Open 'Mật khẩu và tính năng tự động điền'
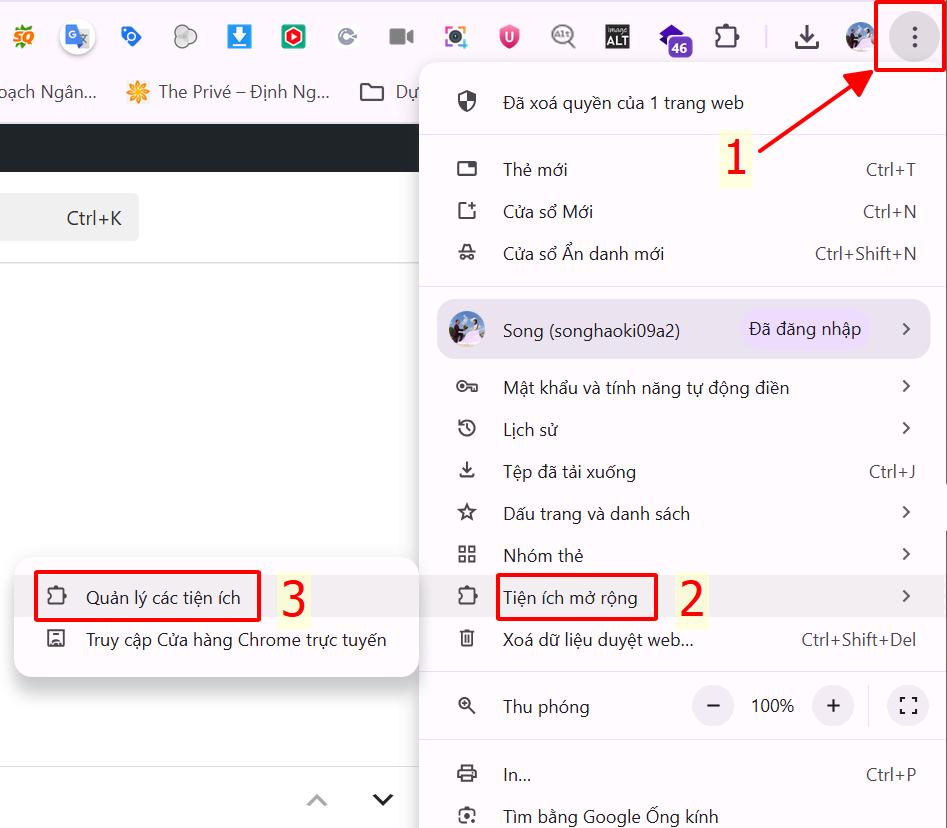The width and height of the screenshot is (947, 828). pyautogui.click(x=682, y=387)
